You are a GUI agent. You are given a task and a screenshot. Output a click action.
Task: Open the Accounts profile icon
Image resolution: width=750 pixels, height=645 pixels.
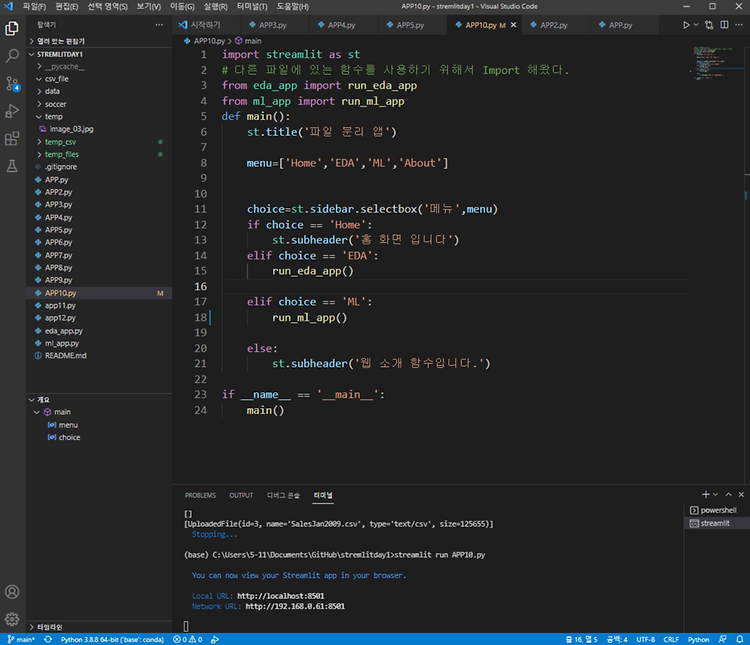click(x=12, y=592)
